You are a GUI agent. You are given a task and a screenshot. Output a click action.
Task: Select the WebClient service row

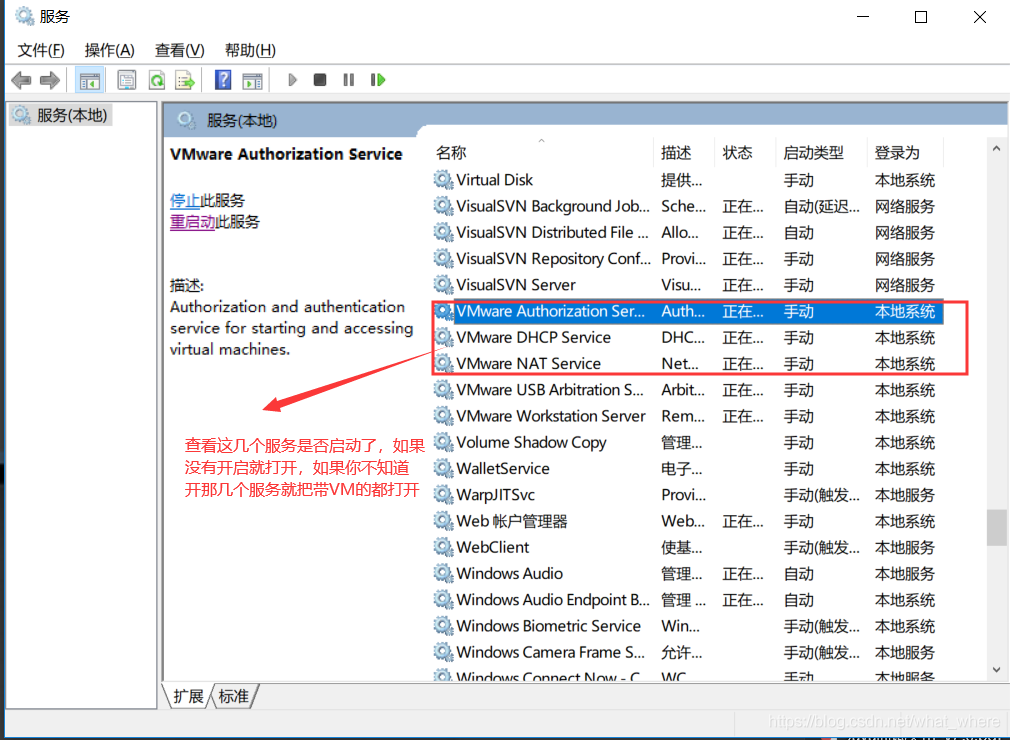pyautogui.click(x=687, y=547)
